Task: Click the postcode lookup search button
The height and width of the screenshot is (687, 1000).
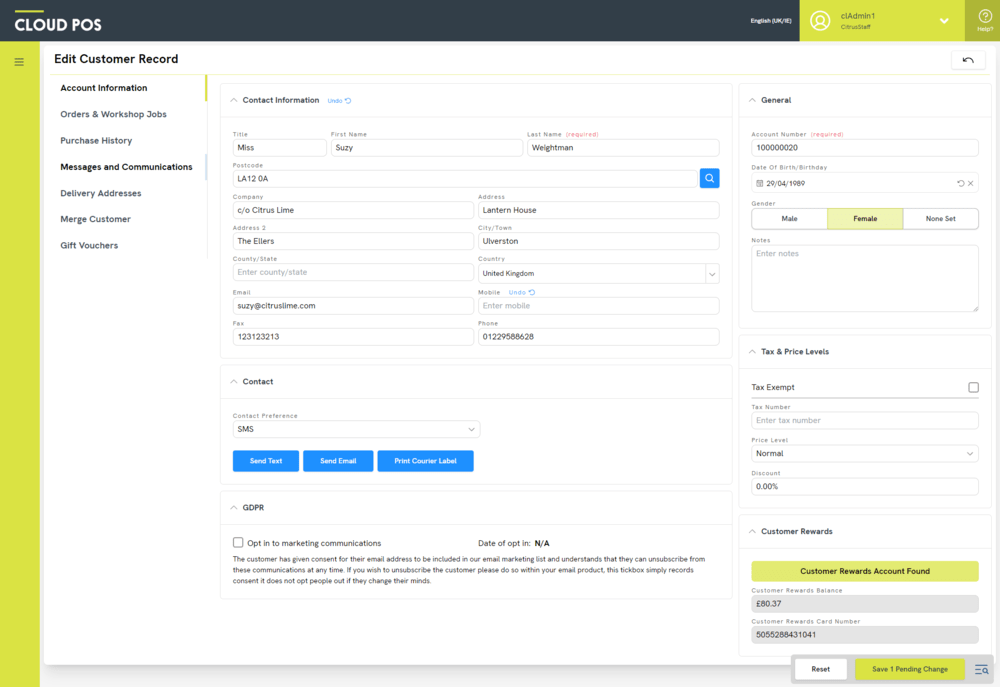Action: (x=709, y=179)
